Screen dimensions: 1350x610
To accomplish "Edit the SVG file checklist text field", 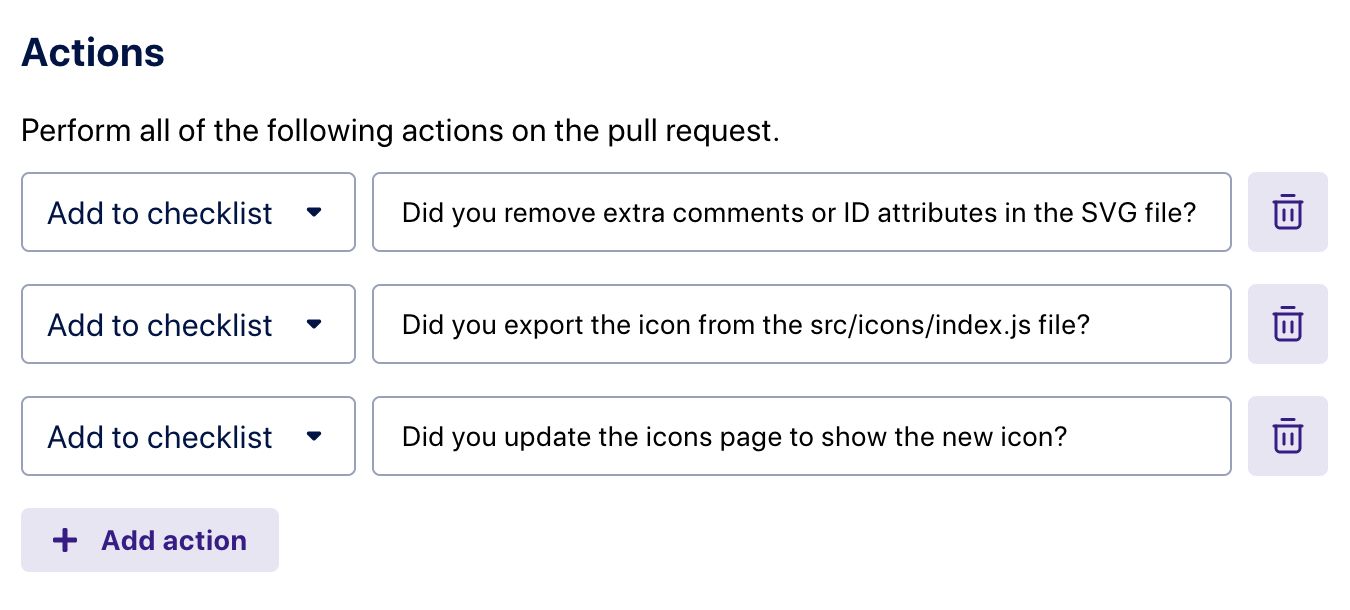I will (x=800, y=212).
